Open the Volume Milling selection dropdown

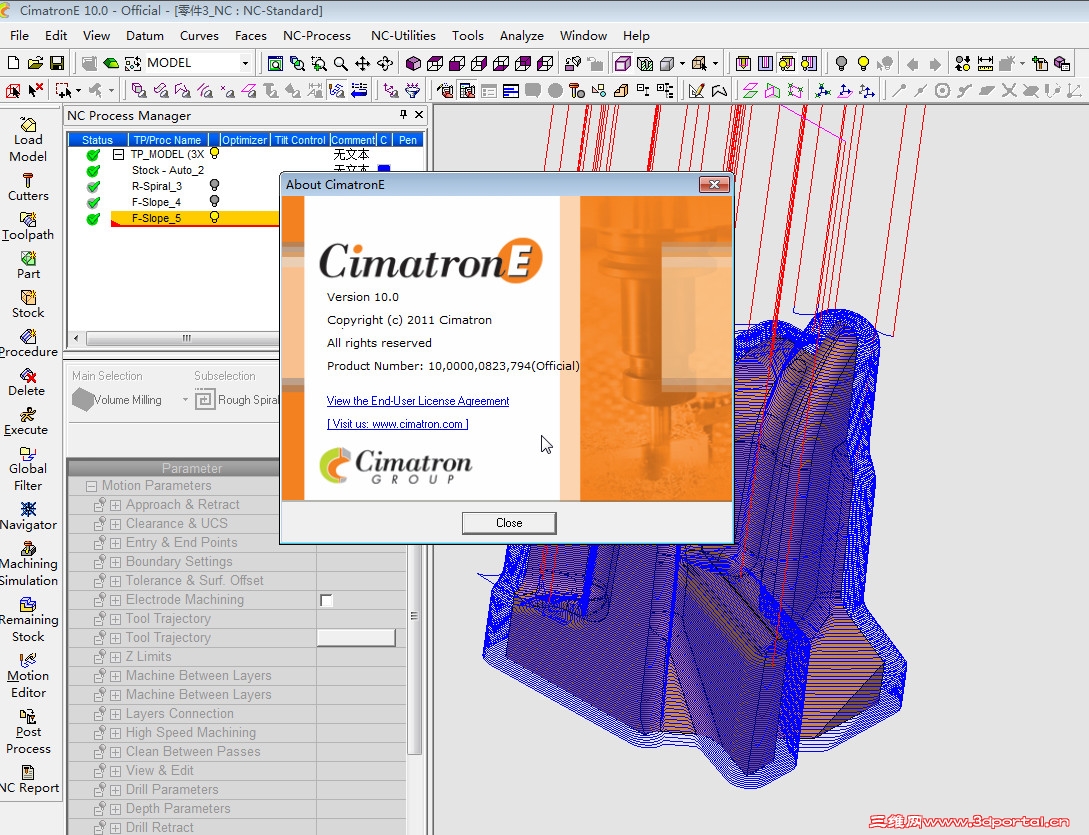pos(185,400)
